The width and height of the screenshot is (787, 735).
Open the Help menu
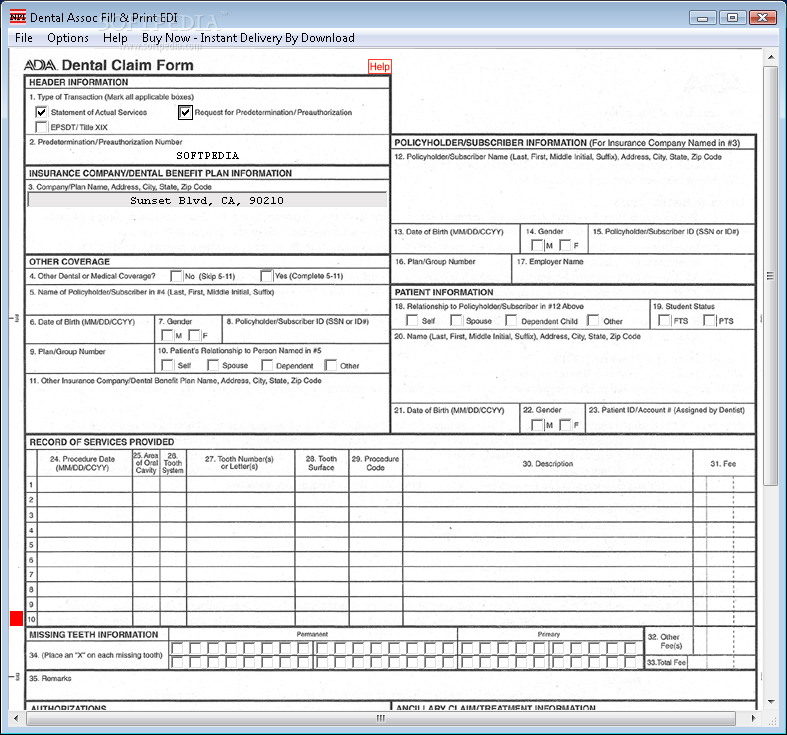coord(115,38)
